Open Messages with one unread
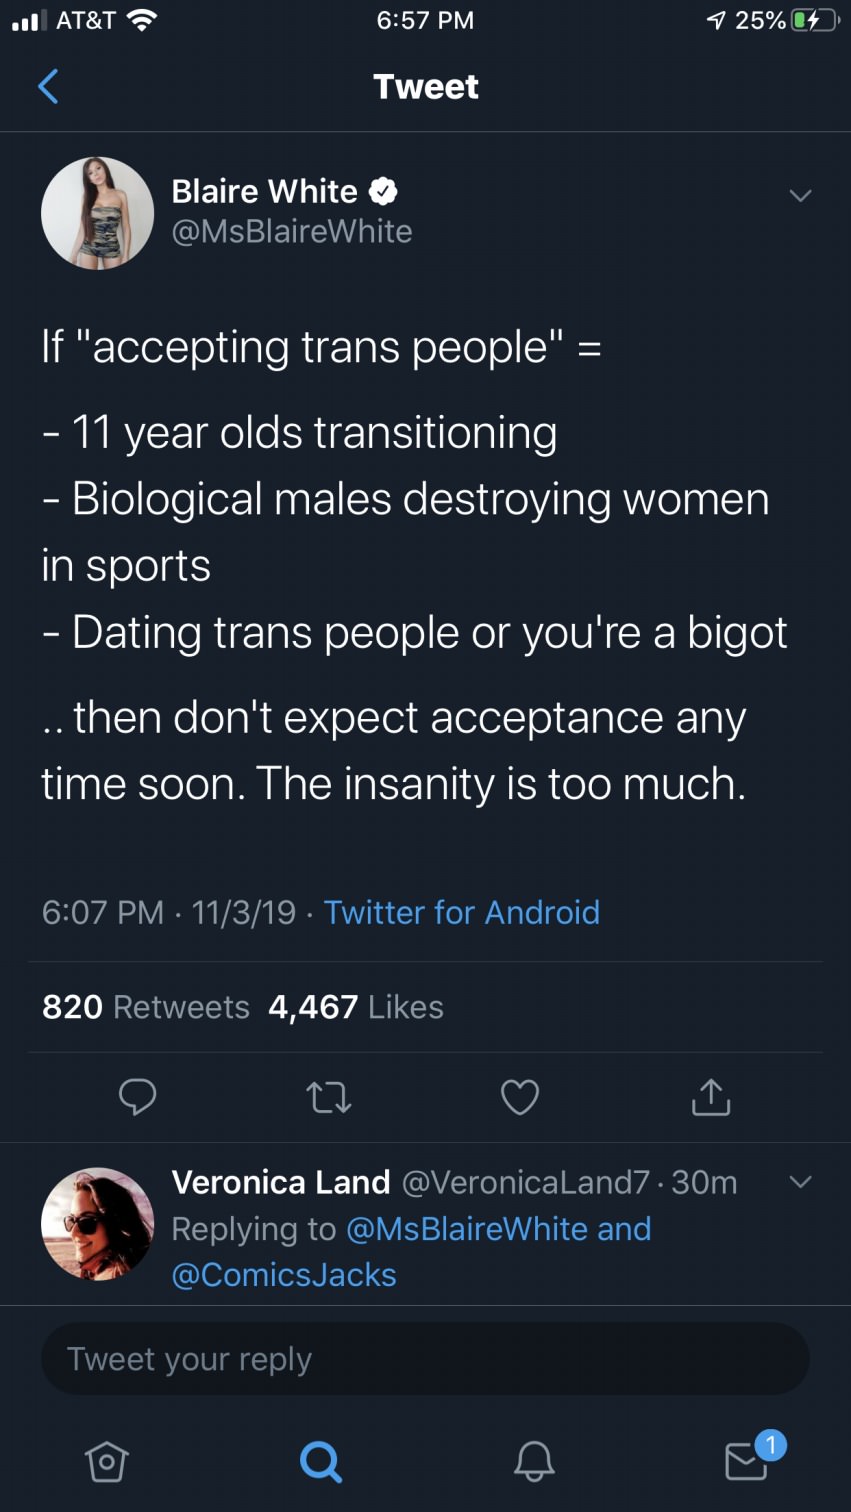Image resolution: width=851 pixels, height=1512 pixels. [748, 1460]
